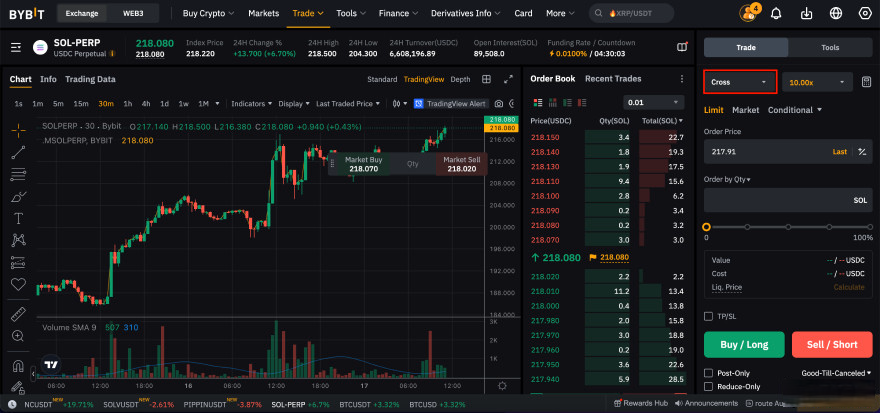
Task: Expand the Order by Qty dropdown
Action: 727,180
